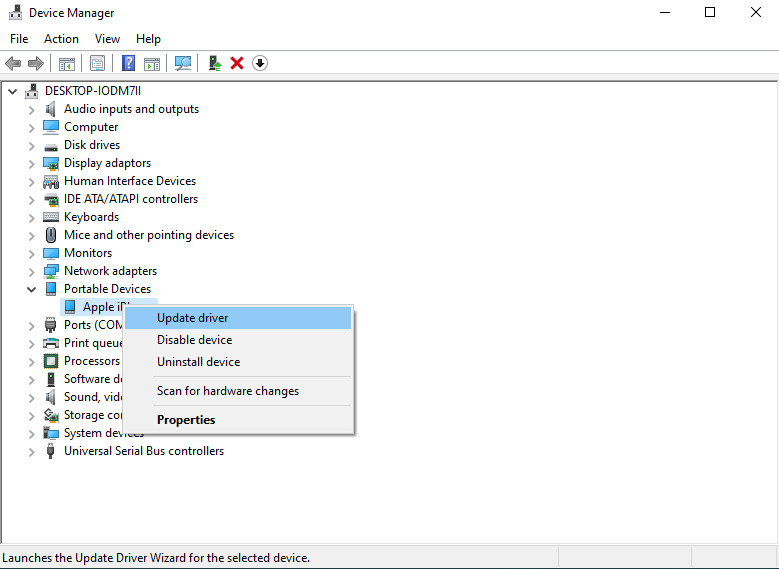Expand the Monitors arrow
Image resolution: width=779 pixels, height=569 pixels.
(x=32, y=254)
